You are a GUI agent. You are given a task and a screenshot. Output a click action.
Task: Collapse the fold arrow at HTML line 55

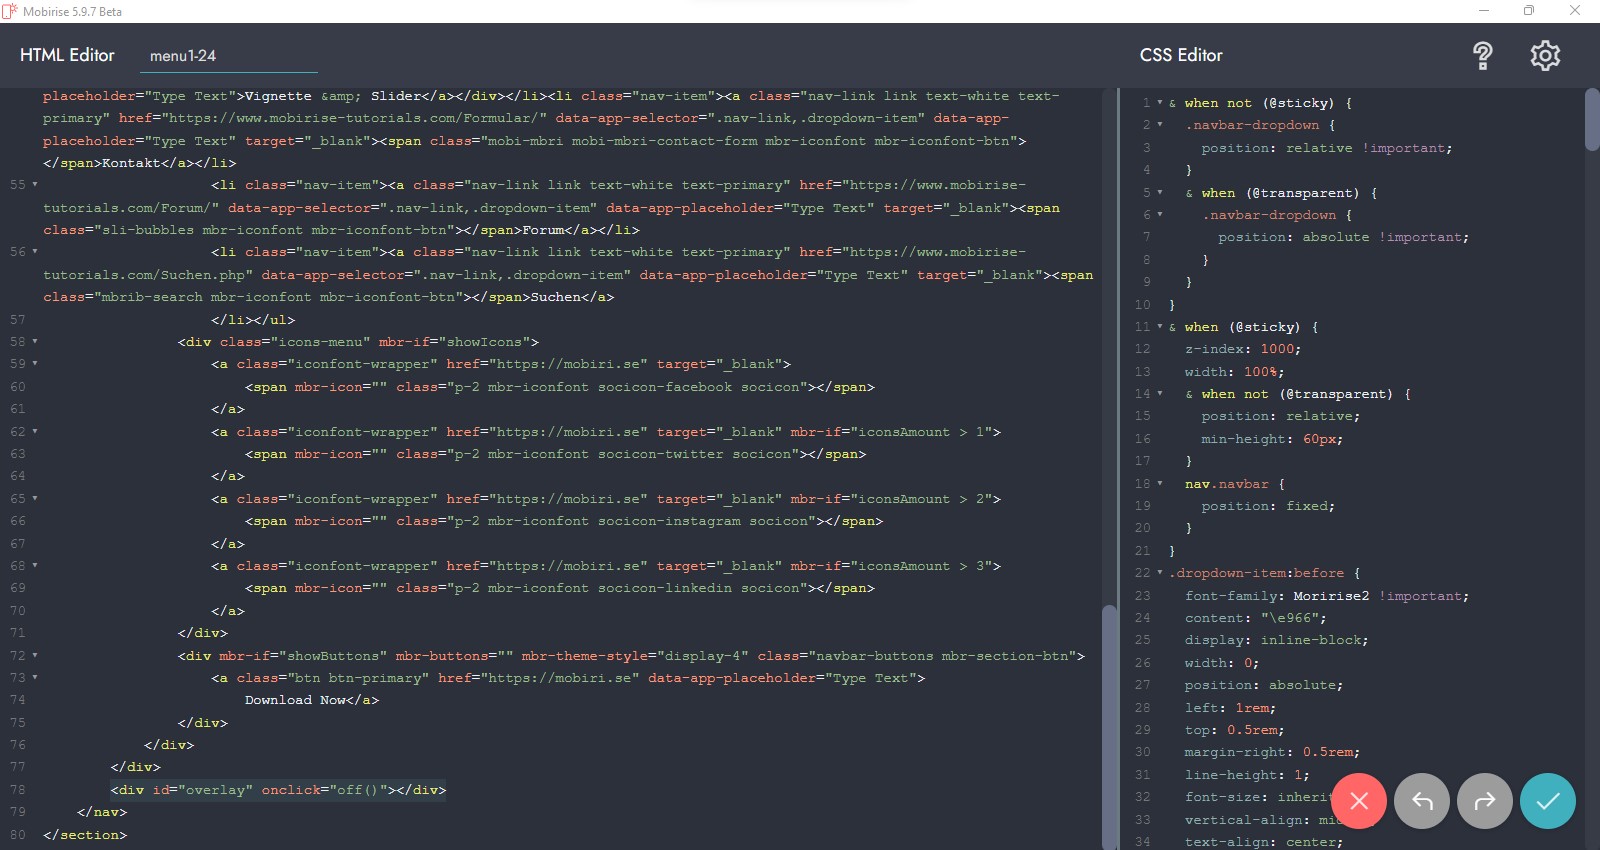tap(35, 185)
